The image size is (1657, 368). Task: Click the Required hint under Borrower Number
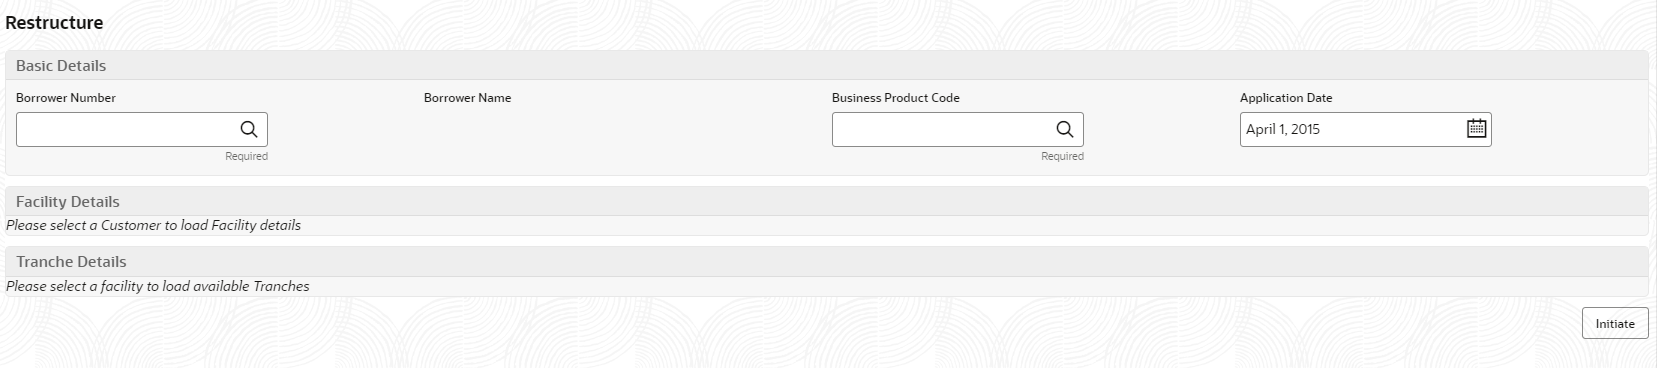tap(246, 156)
